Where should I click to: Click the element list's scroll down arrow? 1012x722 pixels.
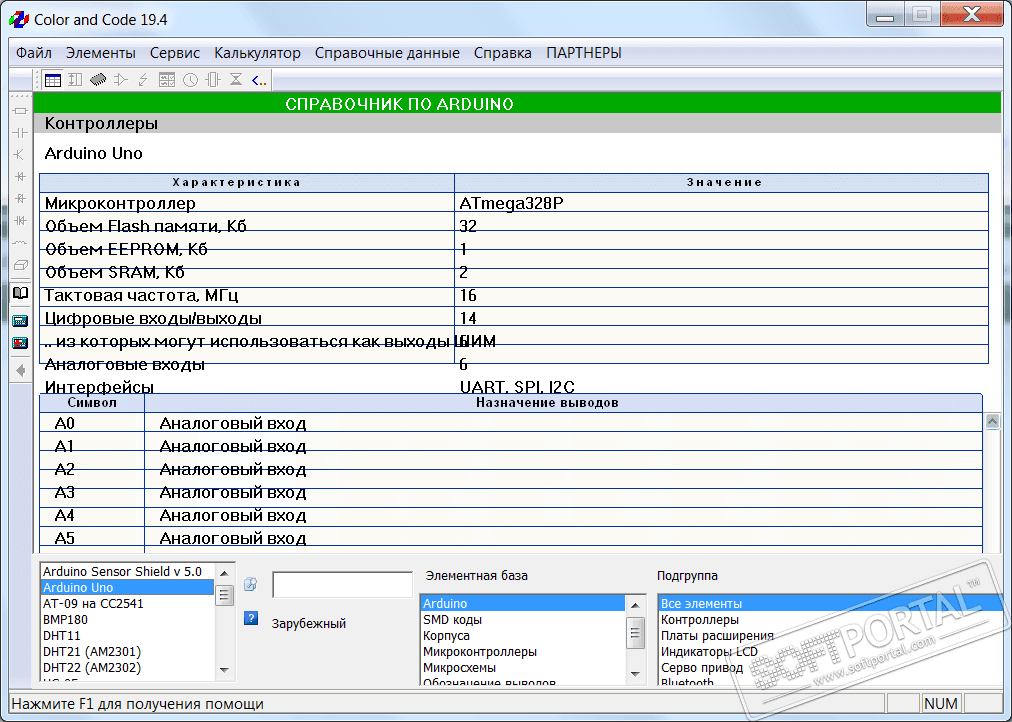224,670
